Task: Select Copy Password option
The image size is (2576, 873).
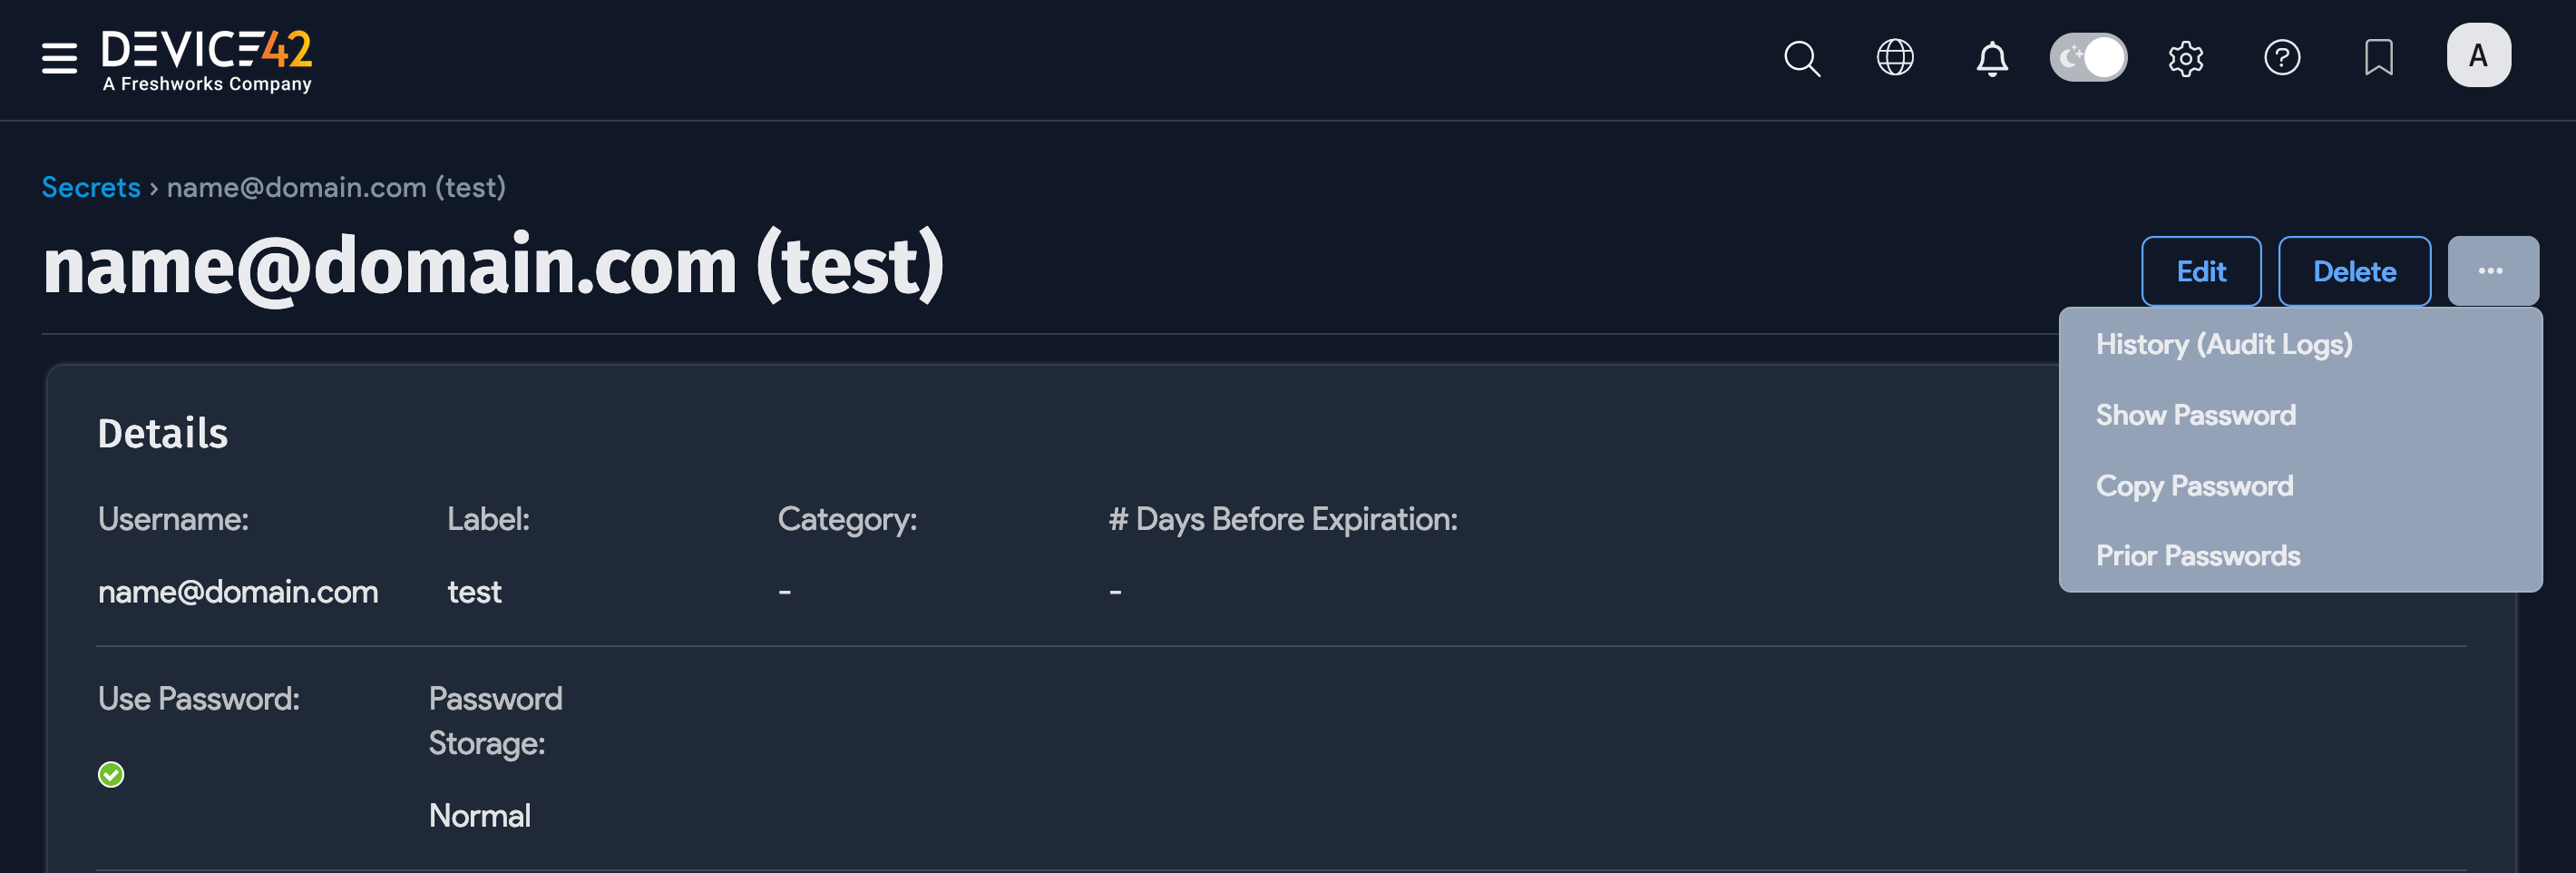Action: coord(2194,486)
